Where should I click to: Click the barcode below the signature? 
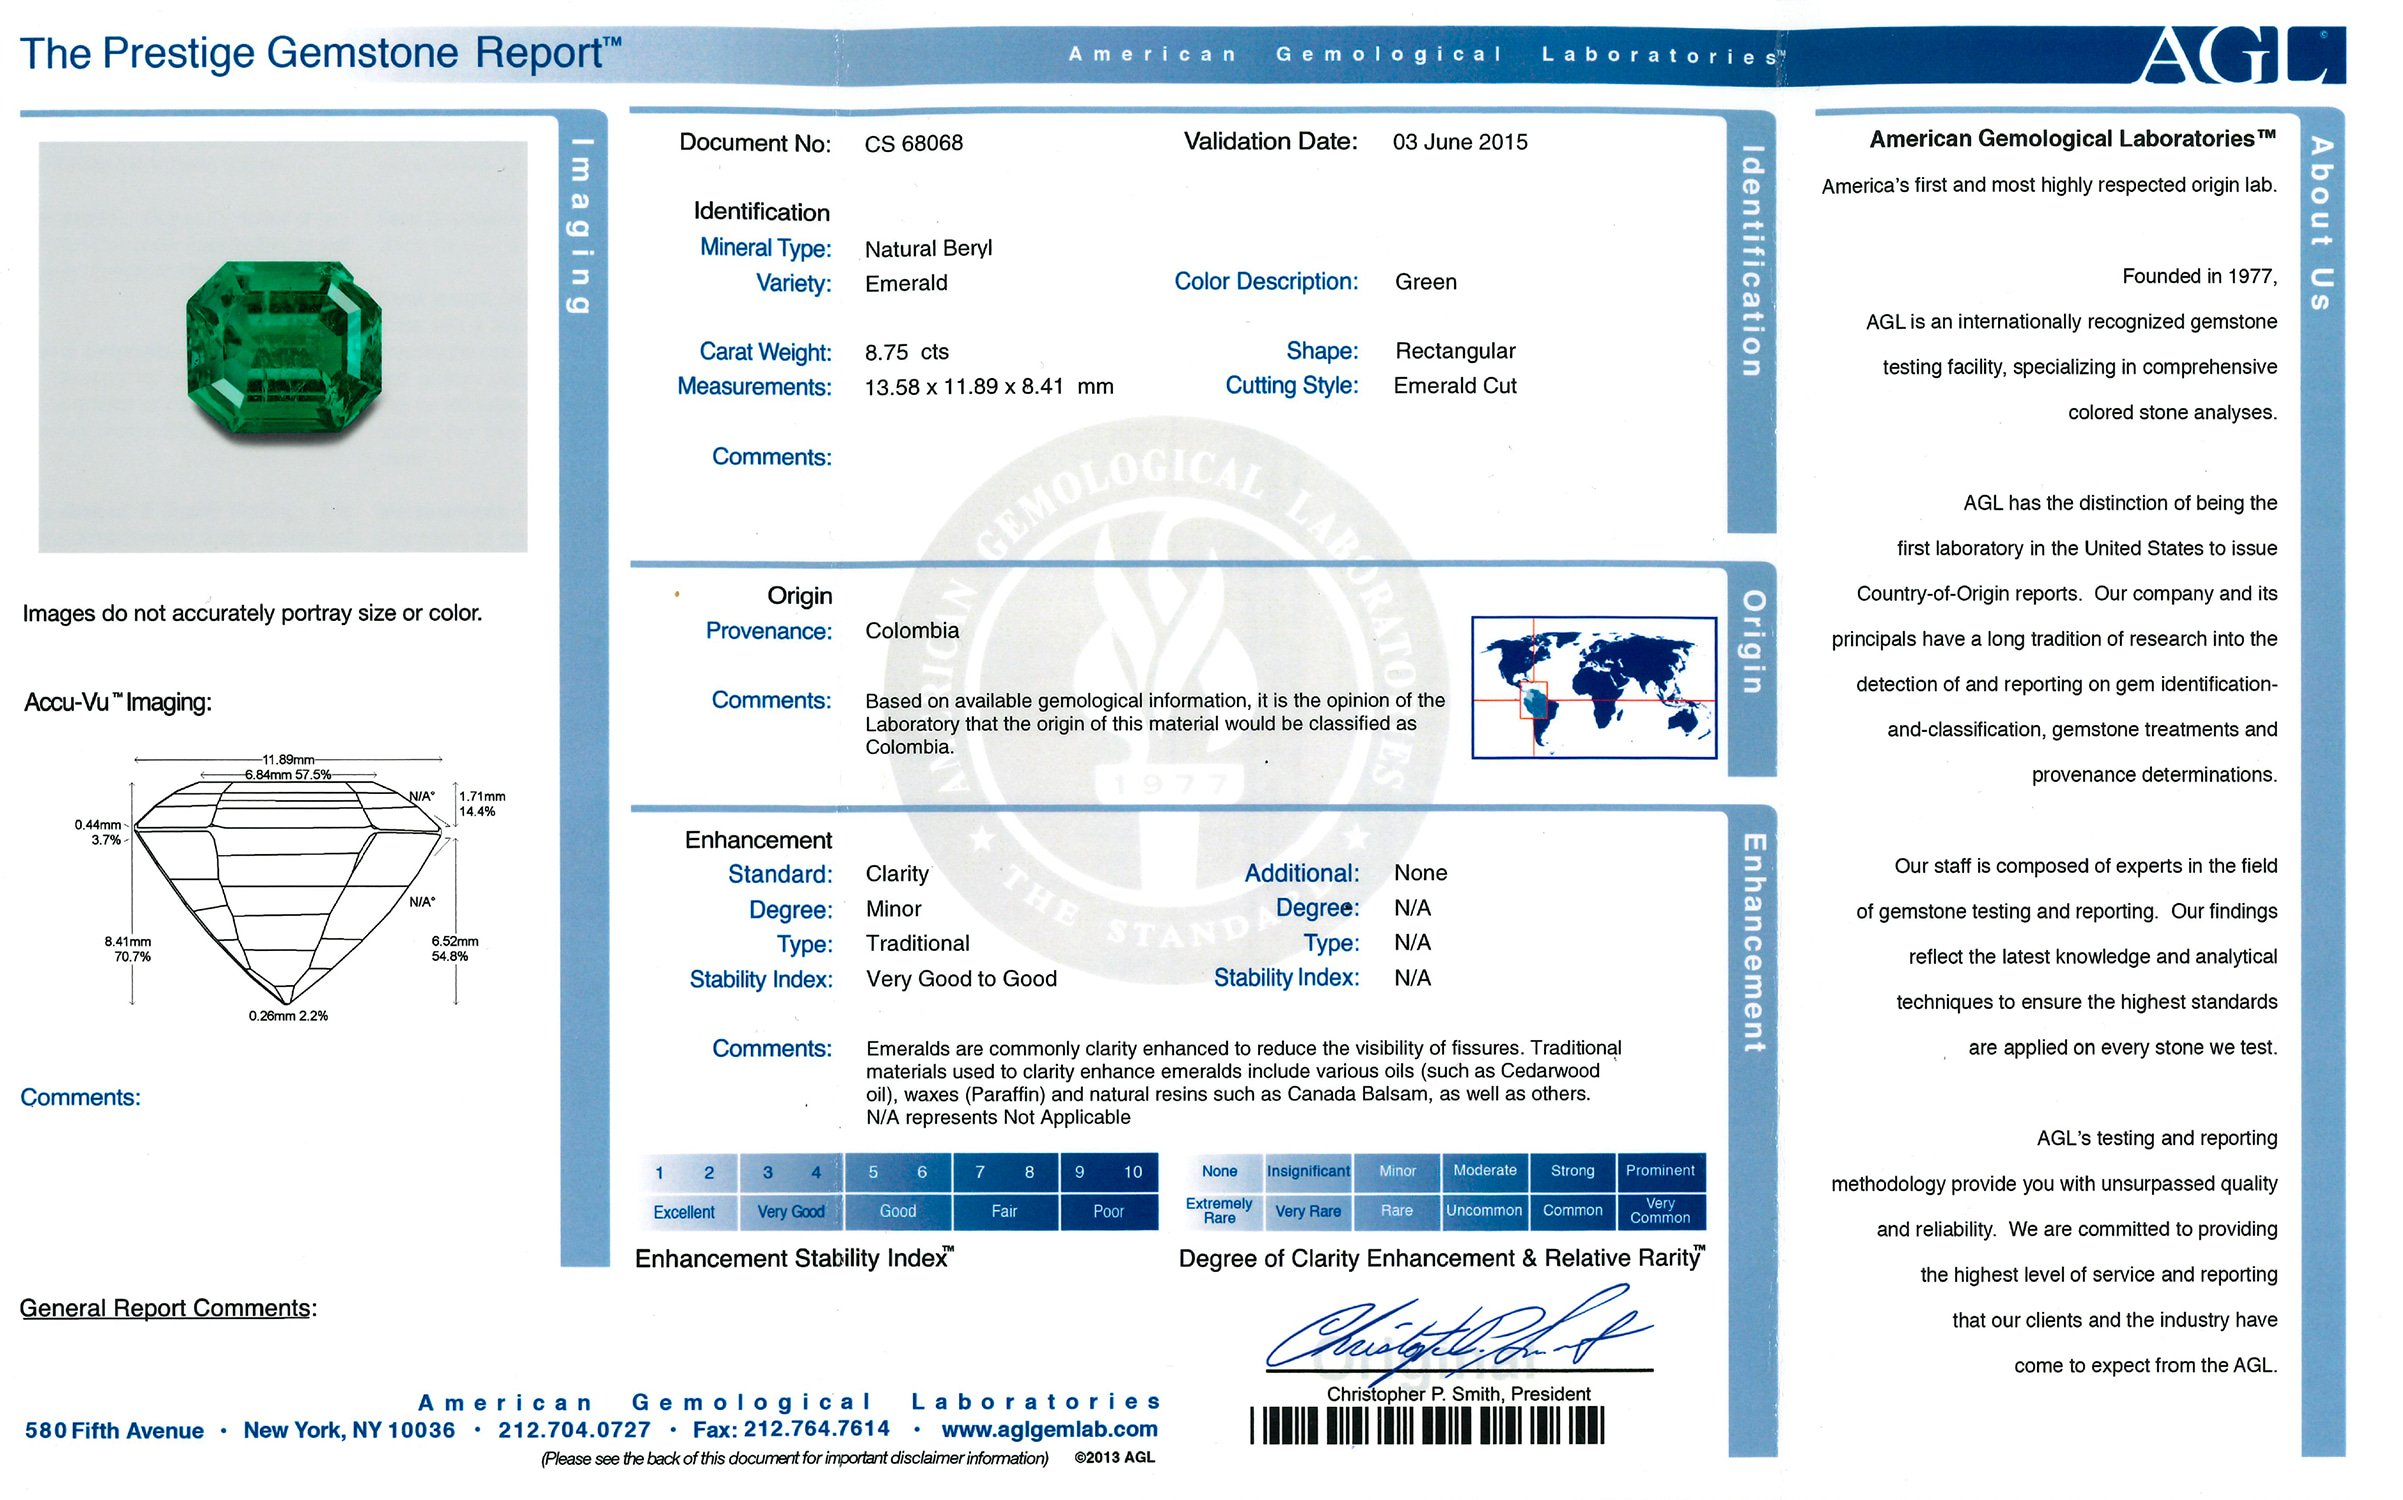point(1427,1426)
